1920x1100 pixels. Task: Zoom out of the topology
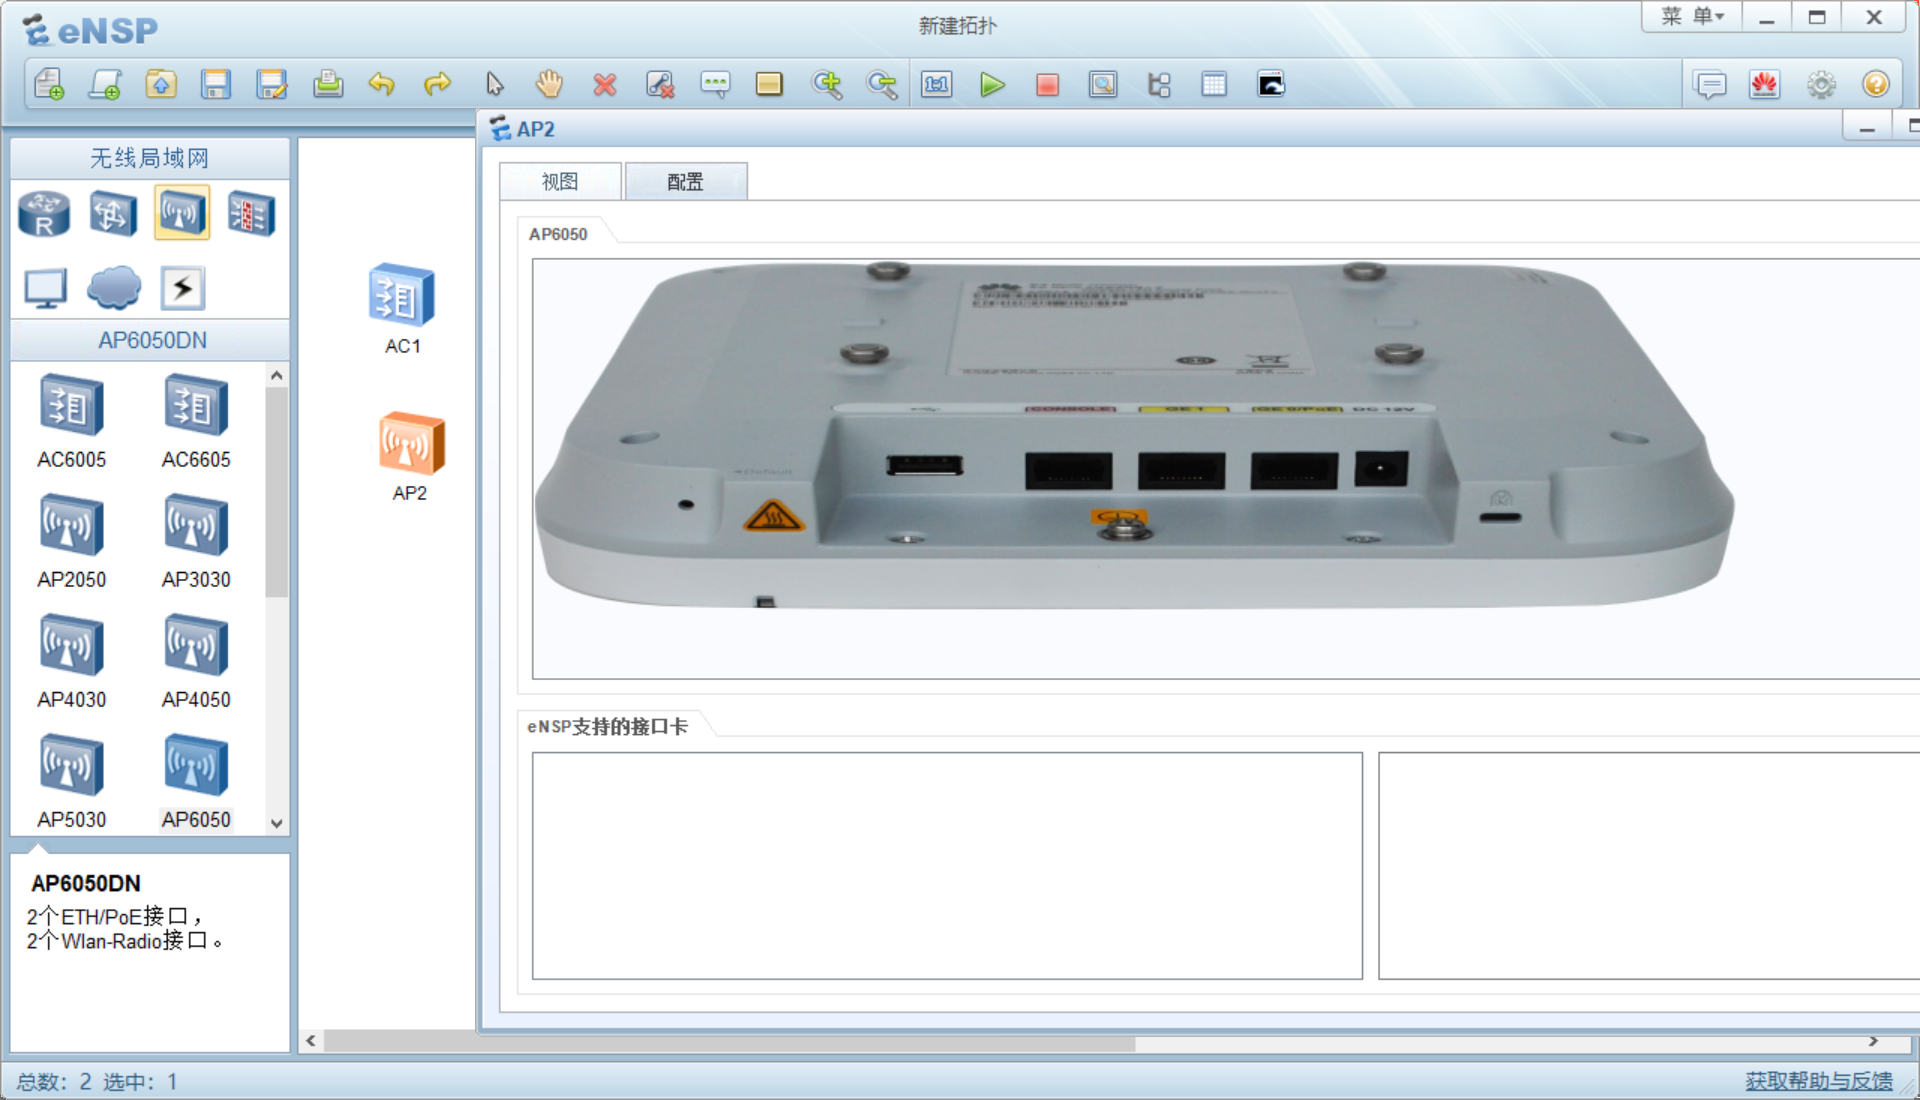pyautogui.click(x=882, y=84)
